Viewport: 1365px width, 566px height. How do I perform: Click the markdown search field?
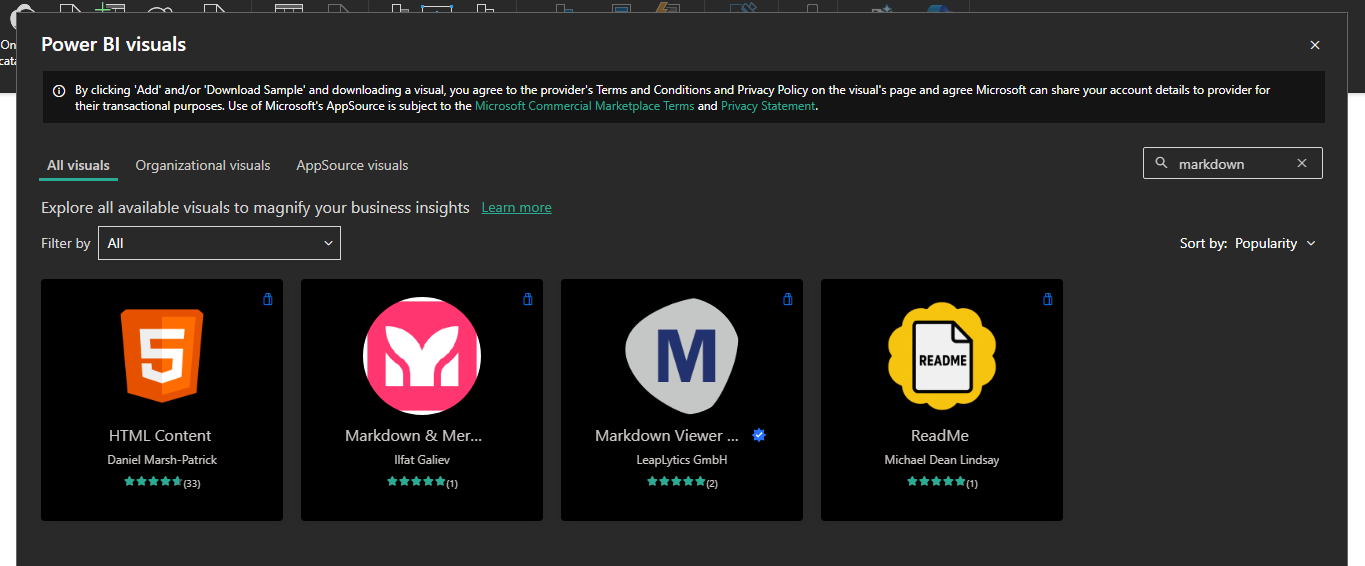pyautogui.click(x=1233, y=163)
